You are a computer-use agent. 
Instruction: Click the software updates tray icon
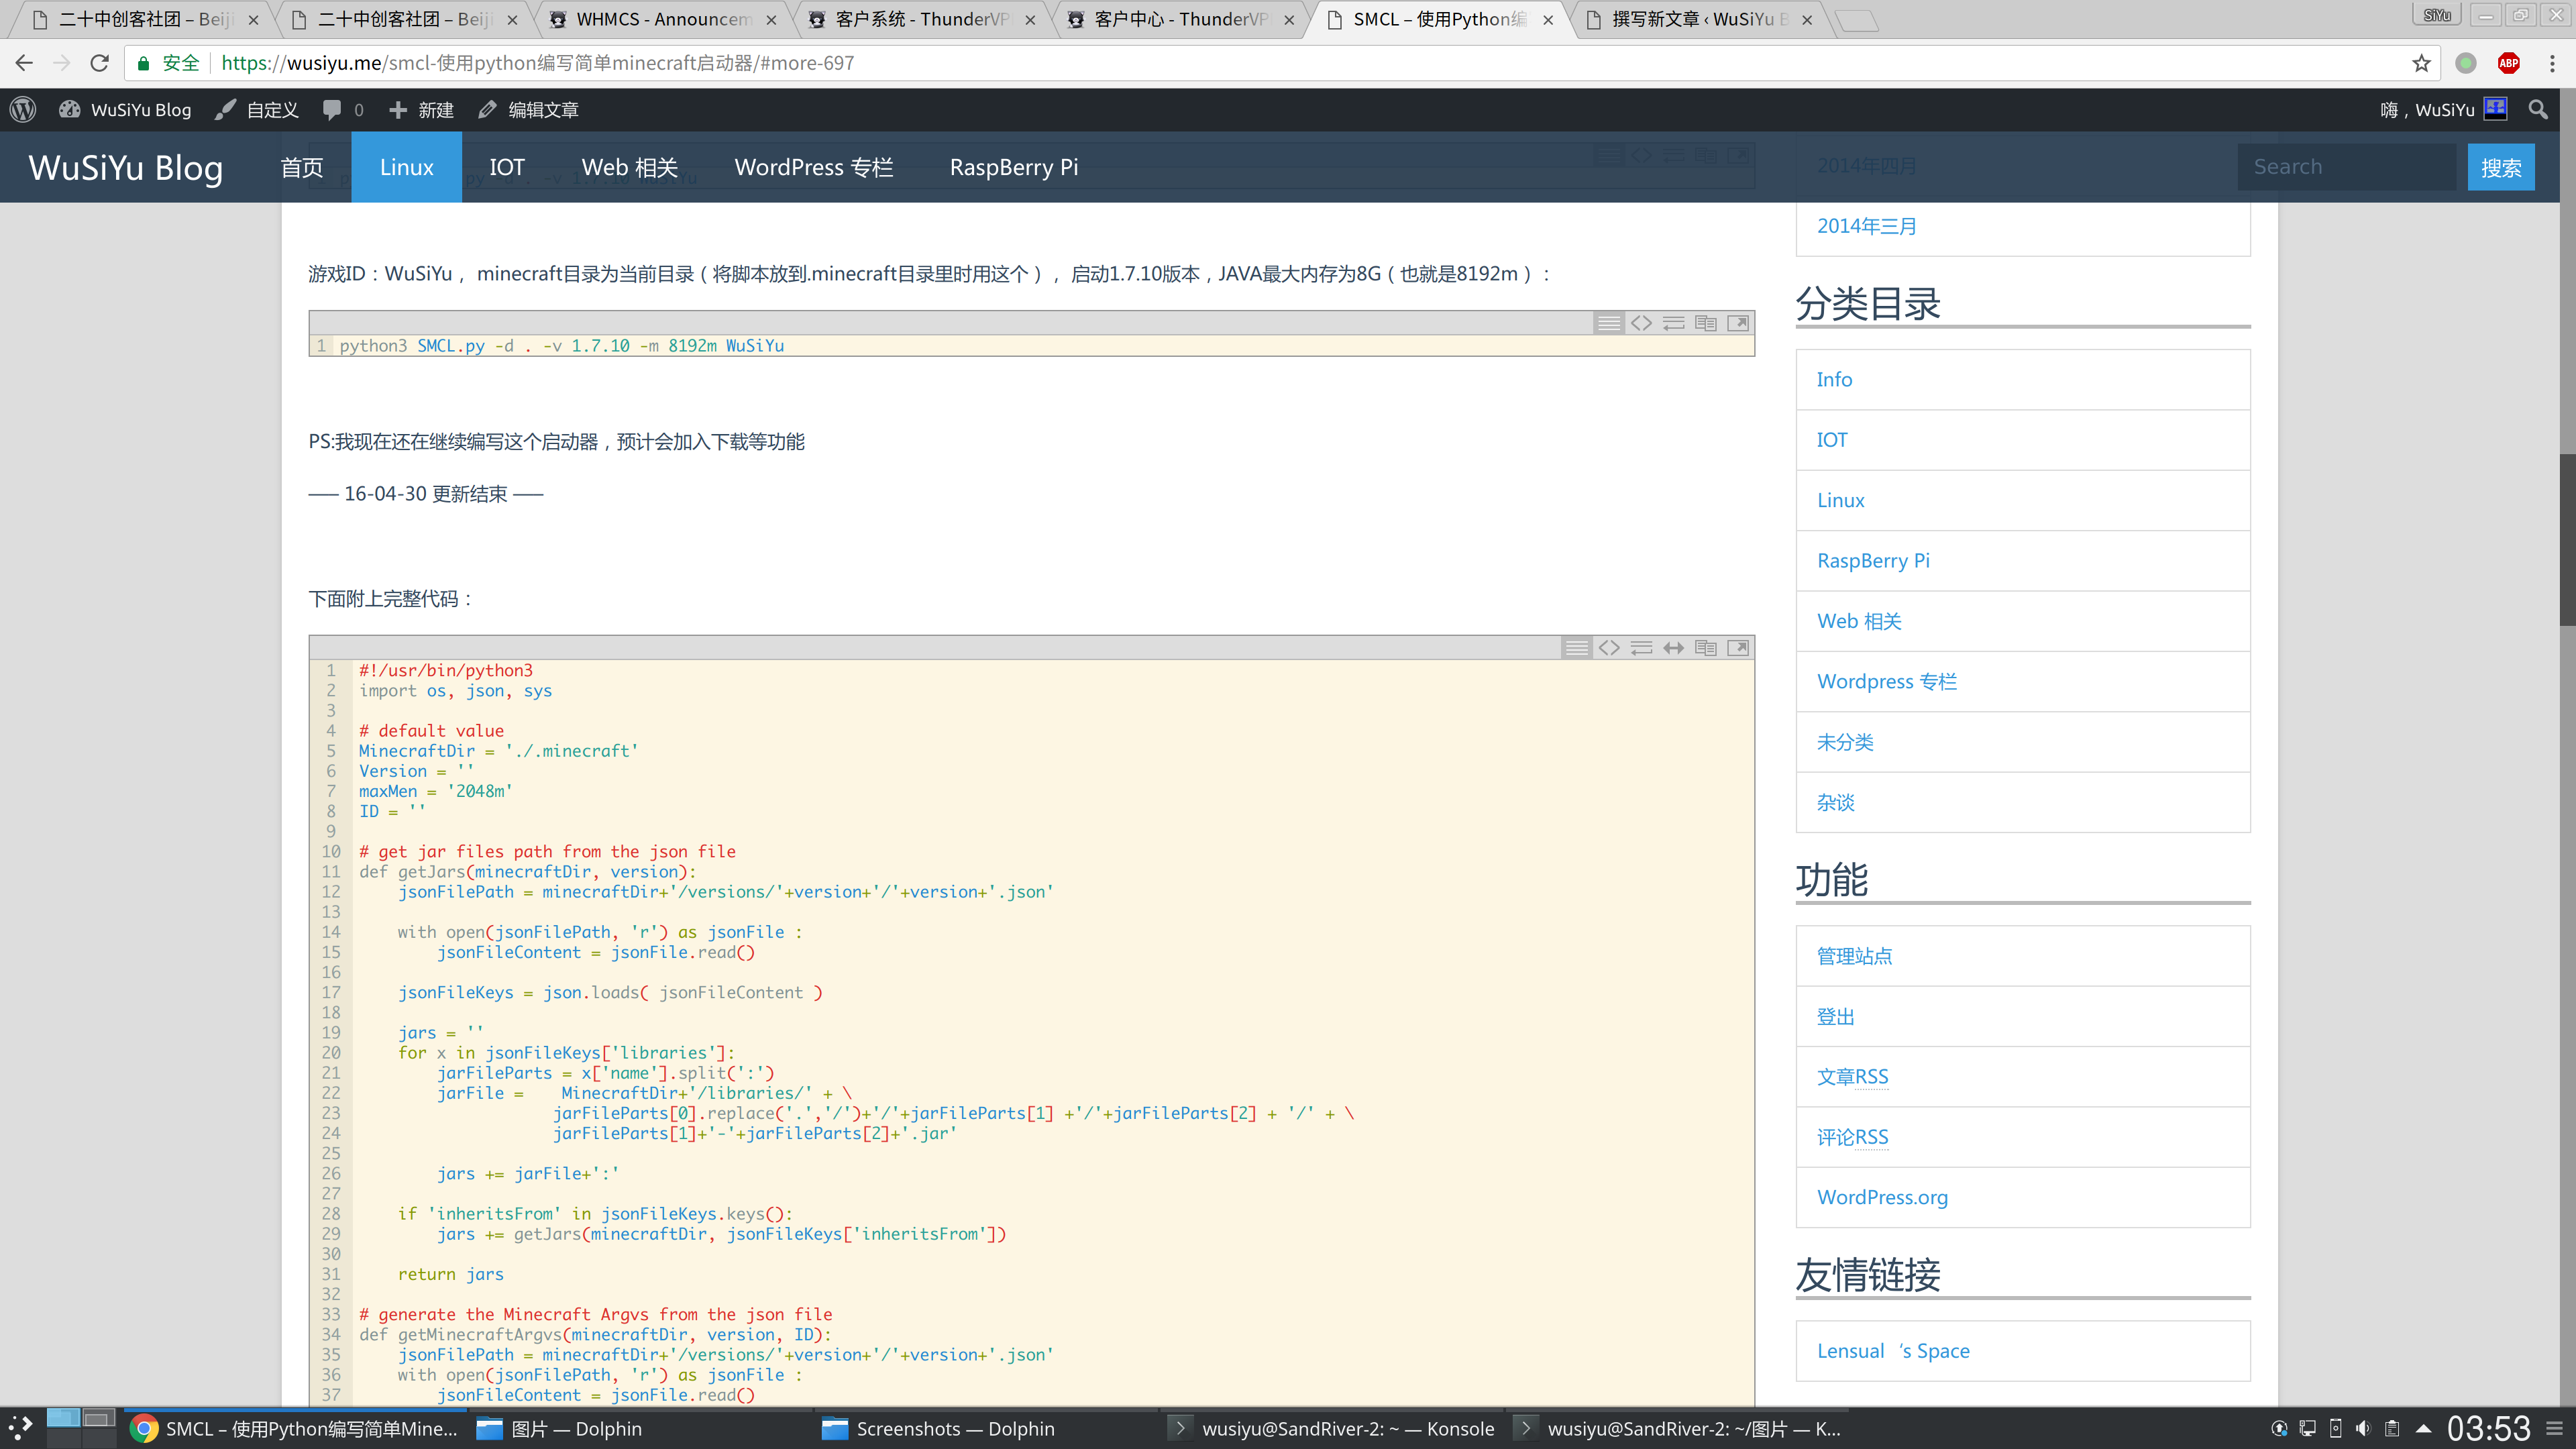pyautogui.click(x=2279, y=1428)
